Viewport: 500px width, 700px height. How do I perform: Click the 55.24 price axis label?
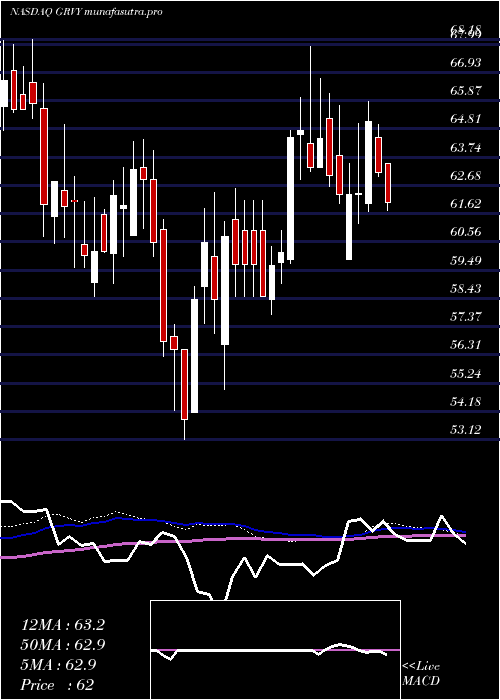click(466, 373)
